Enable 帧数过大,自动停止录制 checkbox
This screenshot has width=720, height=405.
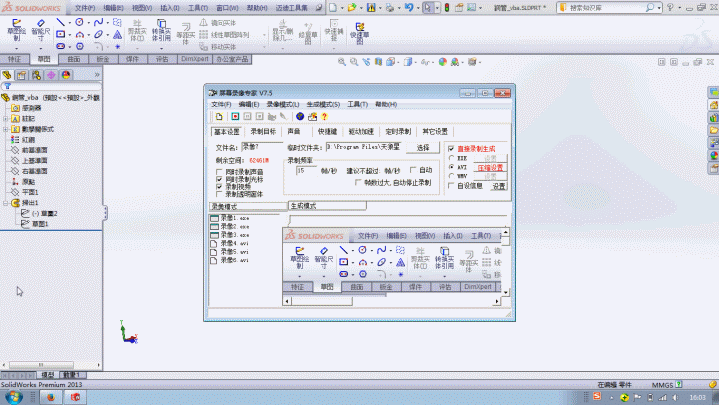(358, 182)
